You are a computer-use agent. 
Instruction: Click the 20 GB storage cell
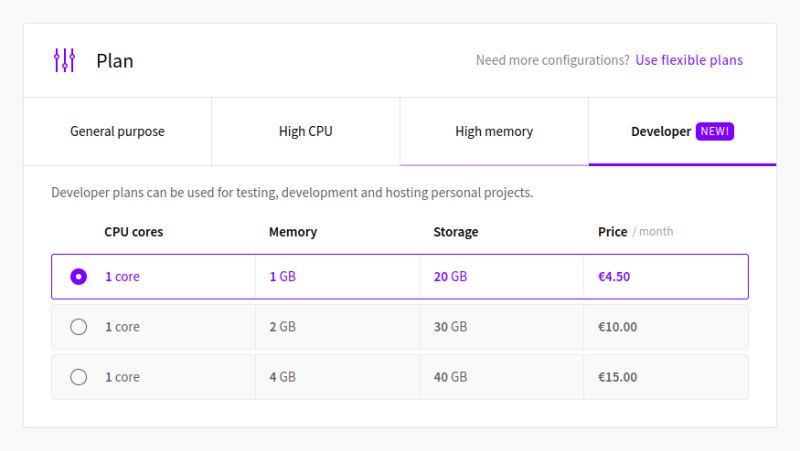450,277
